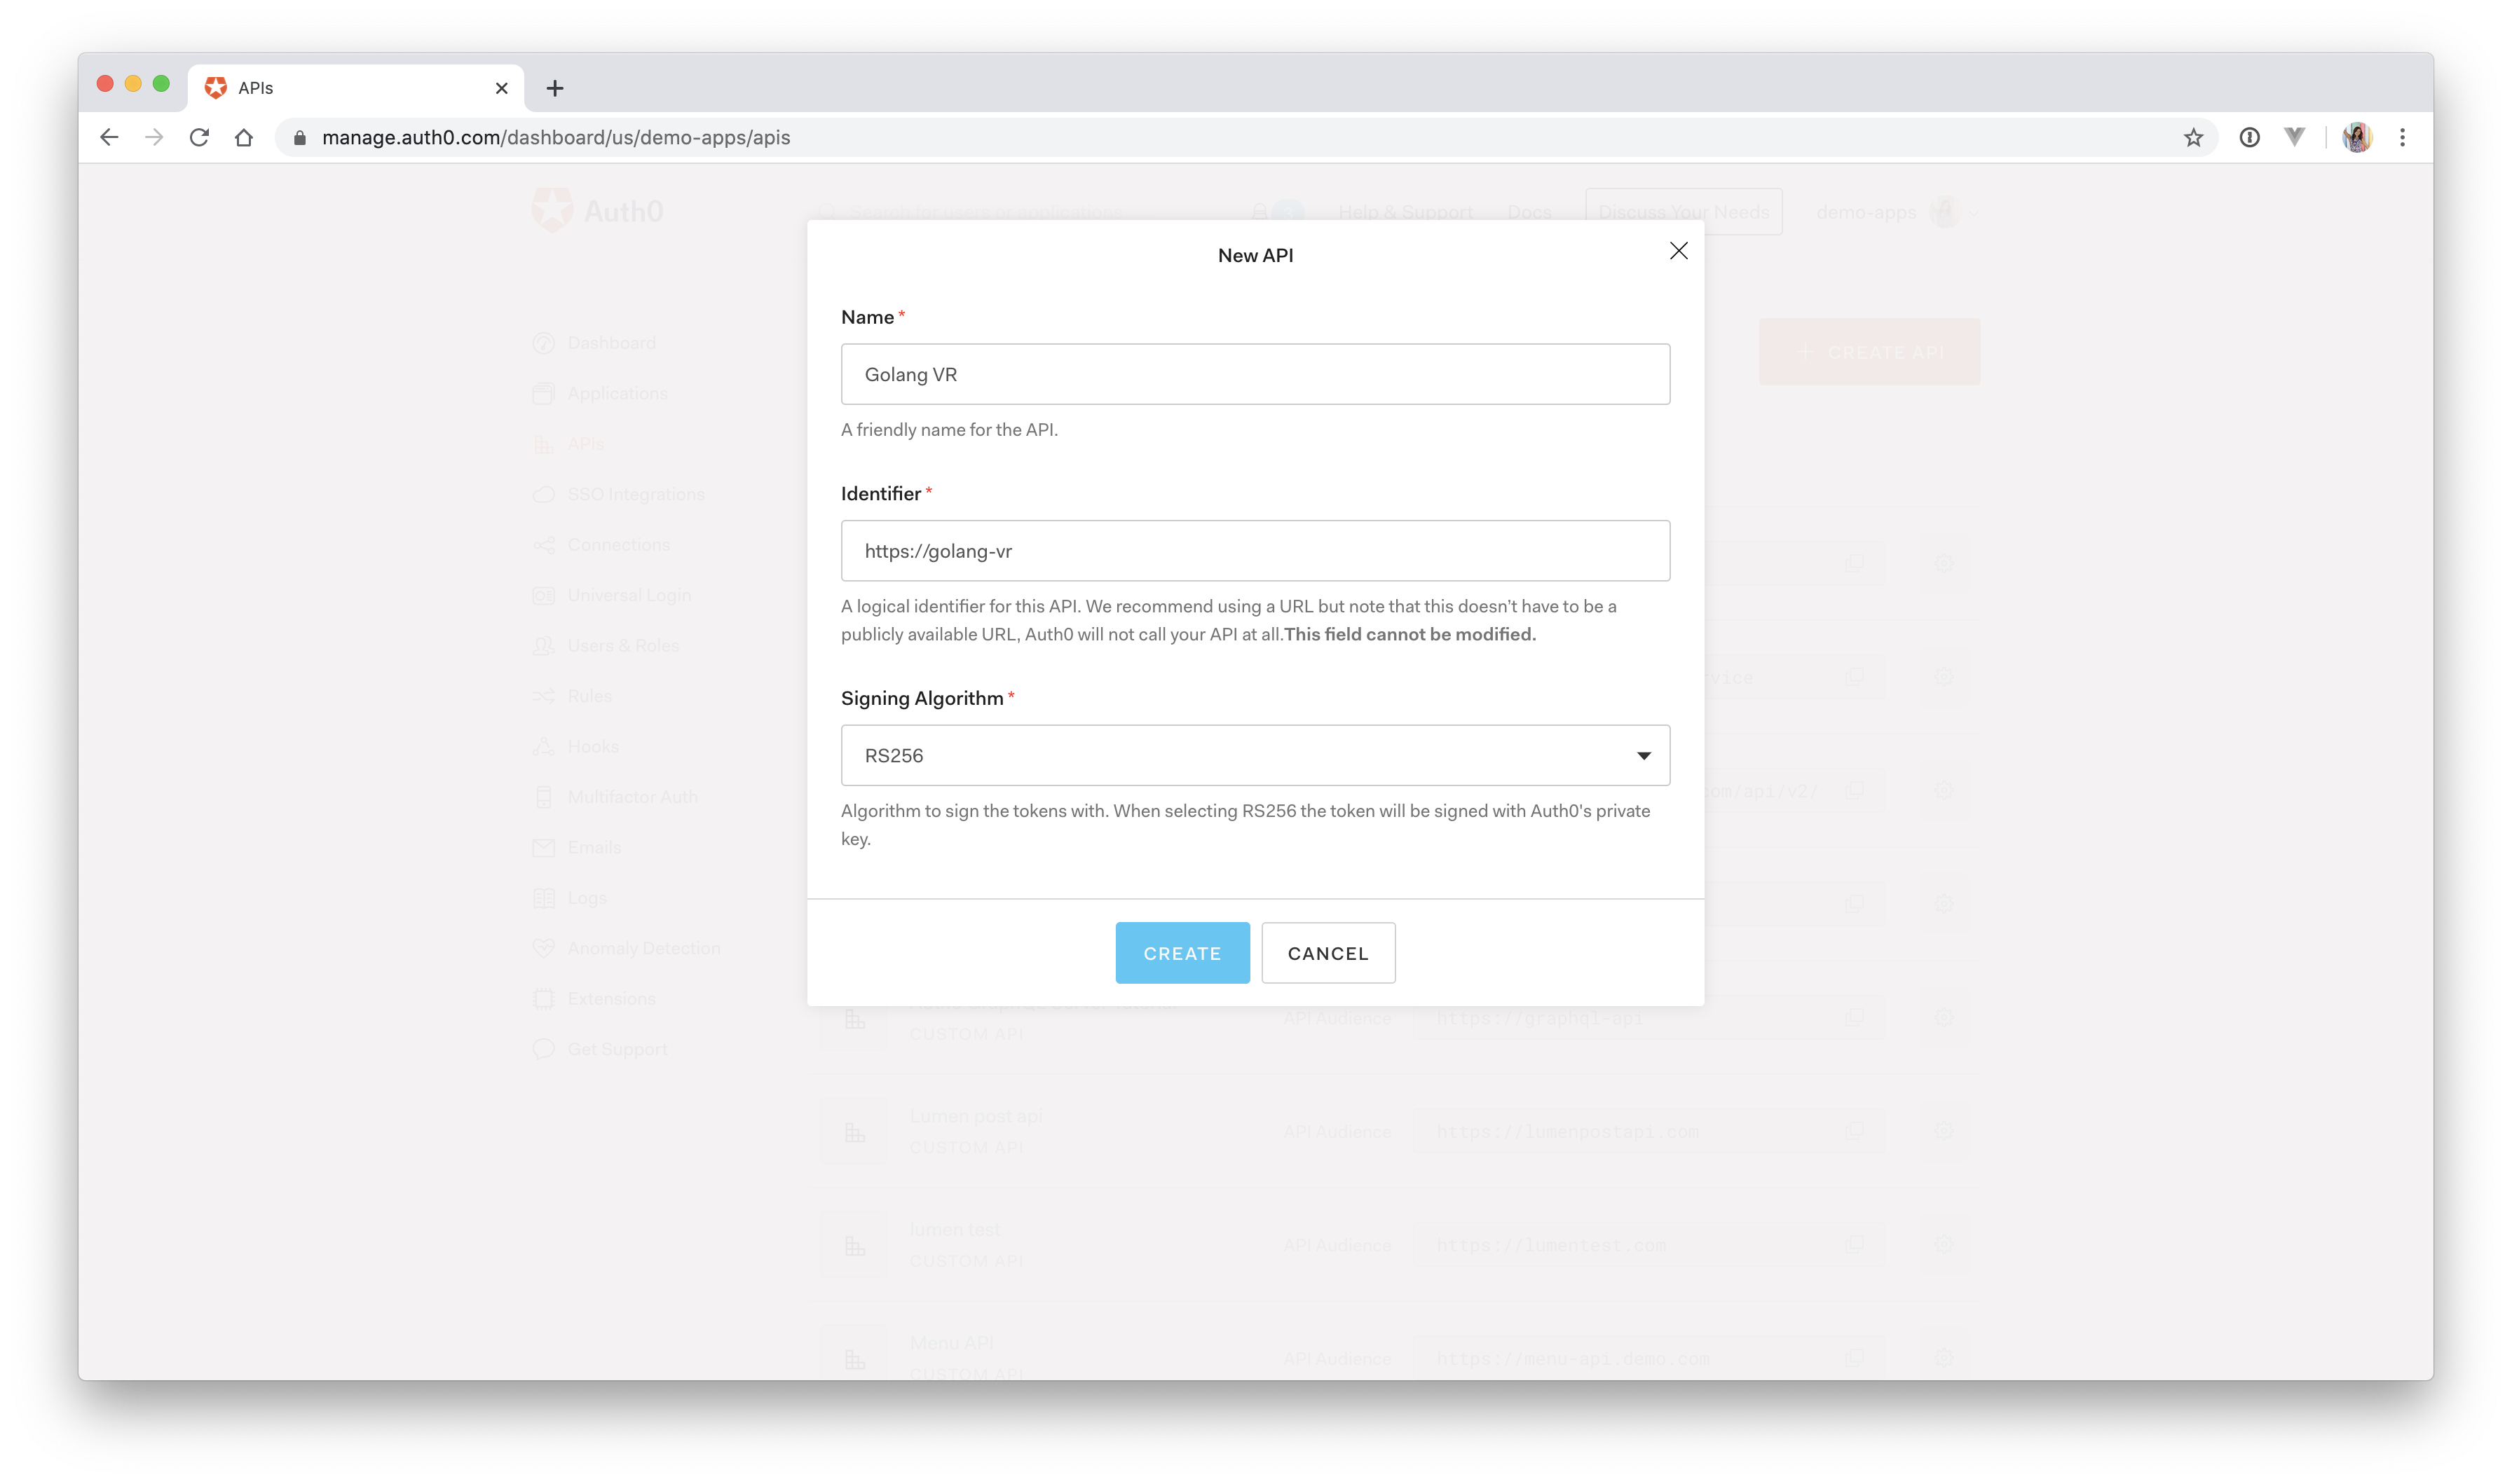The image size is (2512, 1484).
Task: Bookmark this page with star icon
Action: point(2193,137)
